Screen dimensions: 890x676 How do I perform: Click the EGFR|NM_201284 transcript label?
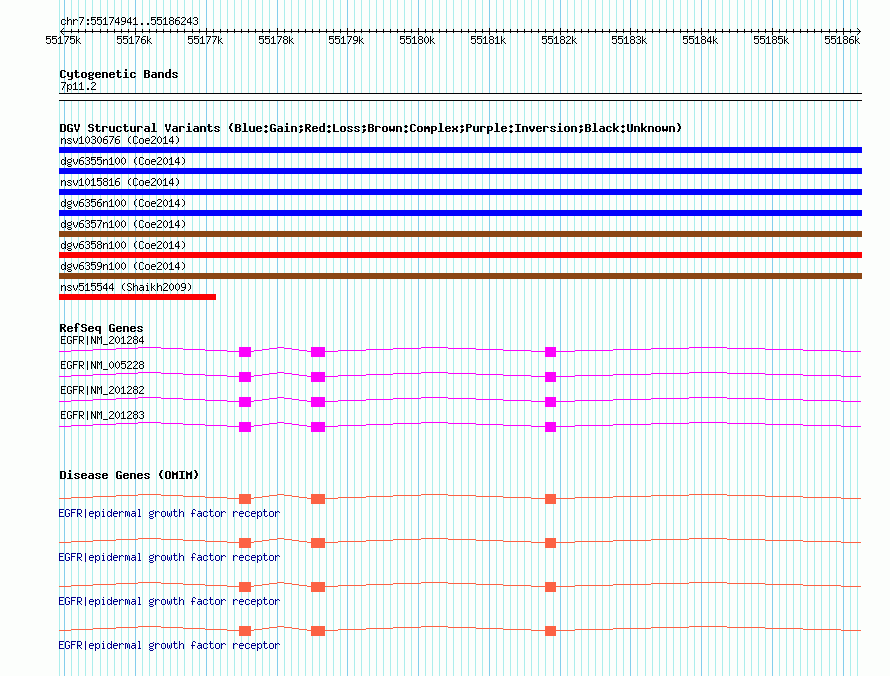102,341
